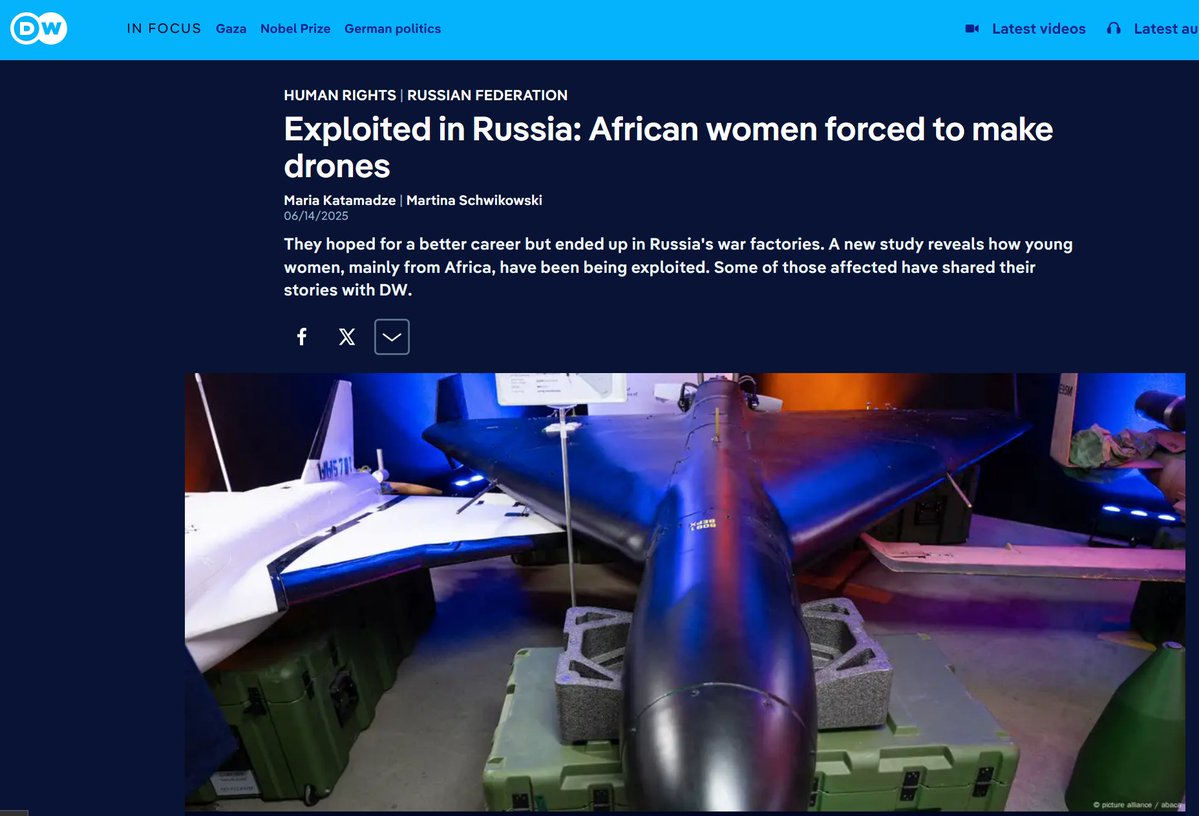Open Latest audio link
This screenshot has height=816, width=1199.
(1165, 28)
